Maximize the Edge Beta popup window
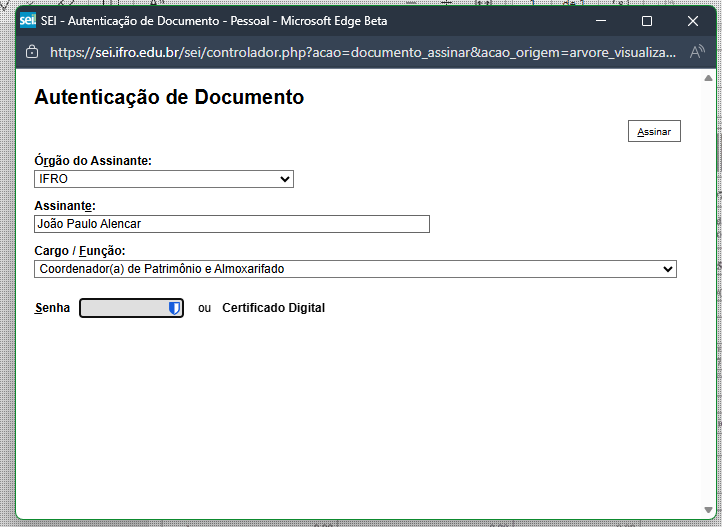Screen dimensions: 722x527 [647, 20]
